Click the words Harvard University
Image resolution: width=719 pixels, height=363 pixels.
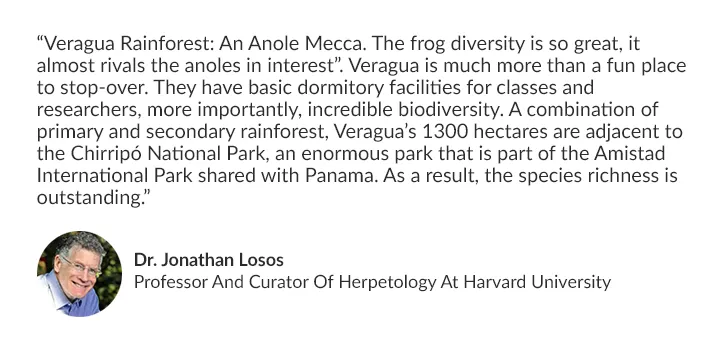(x=537, y=281)
